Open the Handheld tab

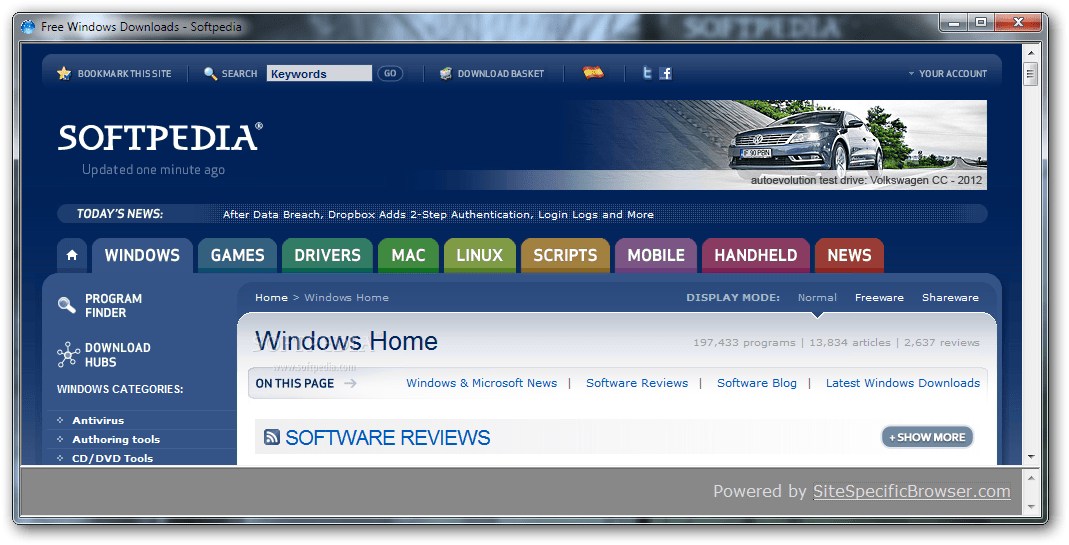[756, 255]
